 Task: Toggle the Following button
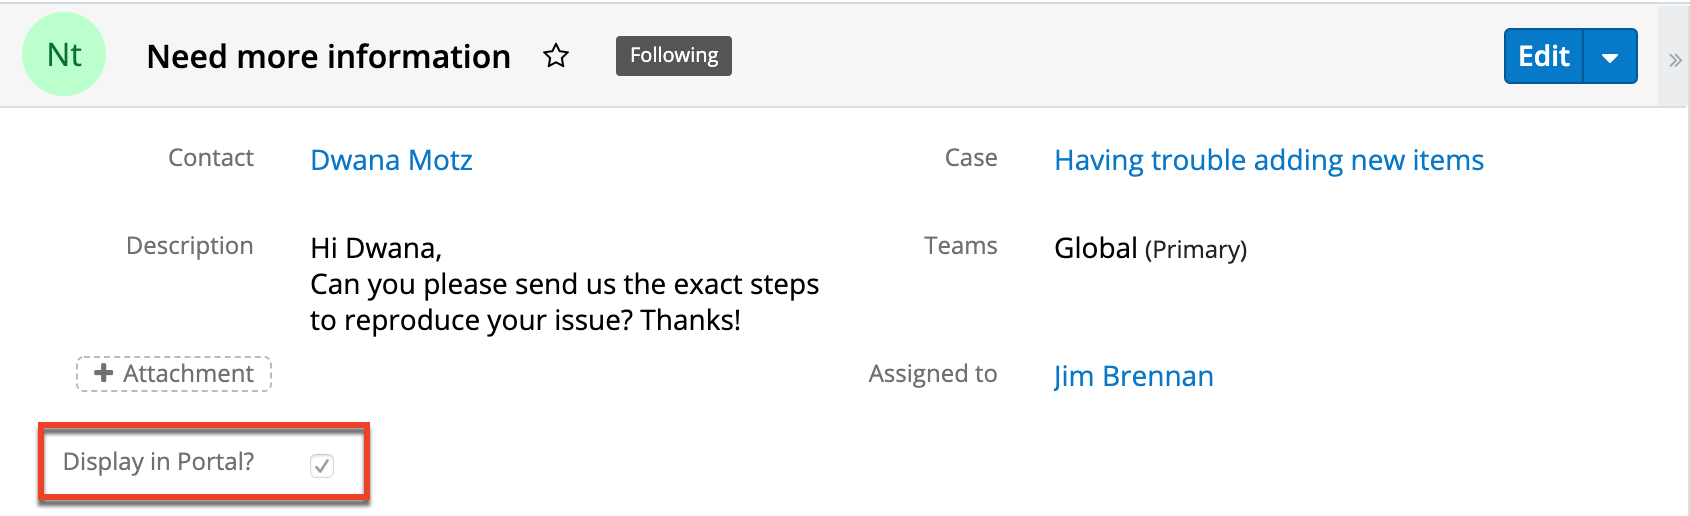click(x=673, y=56)
